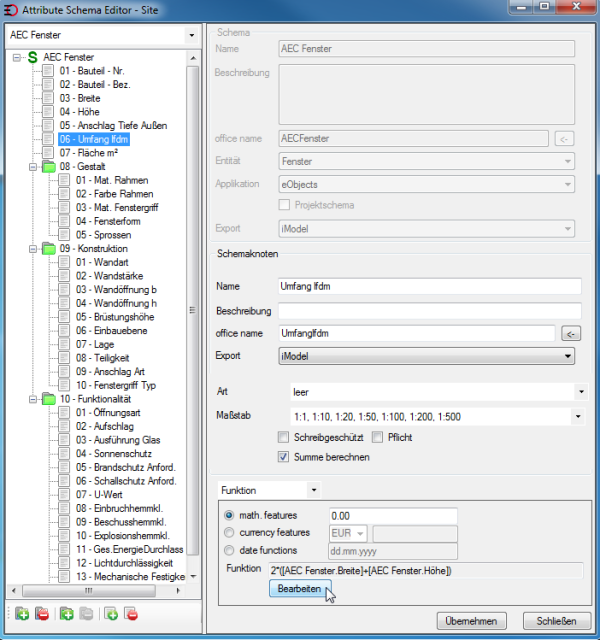Click the Schemaknoten Name field with Umfang lfdm
The width and height of the screenshot is (600, 640).
click(x=430, y=286)
